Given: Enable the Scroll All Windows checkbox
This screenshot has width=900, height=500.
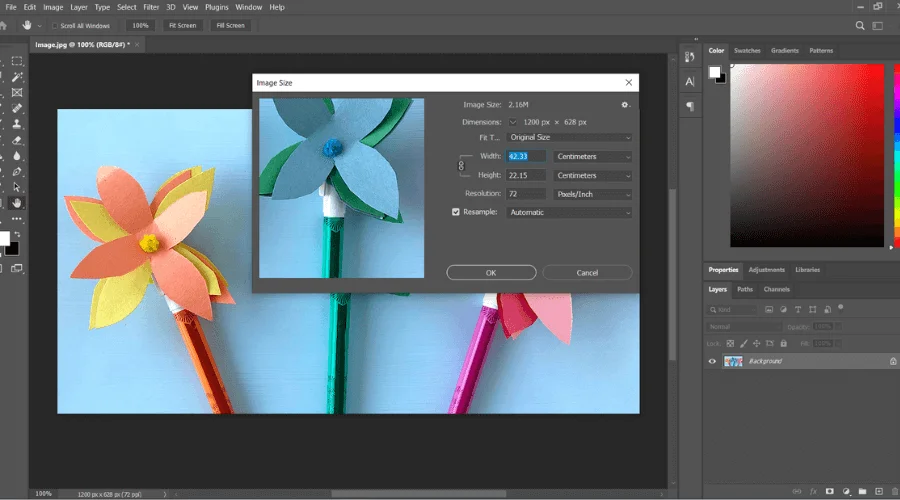Looking at the screenshot, I should 55,25.
